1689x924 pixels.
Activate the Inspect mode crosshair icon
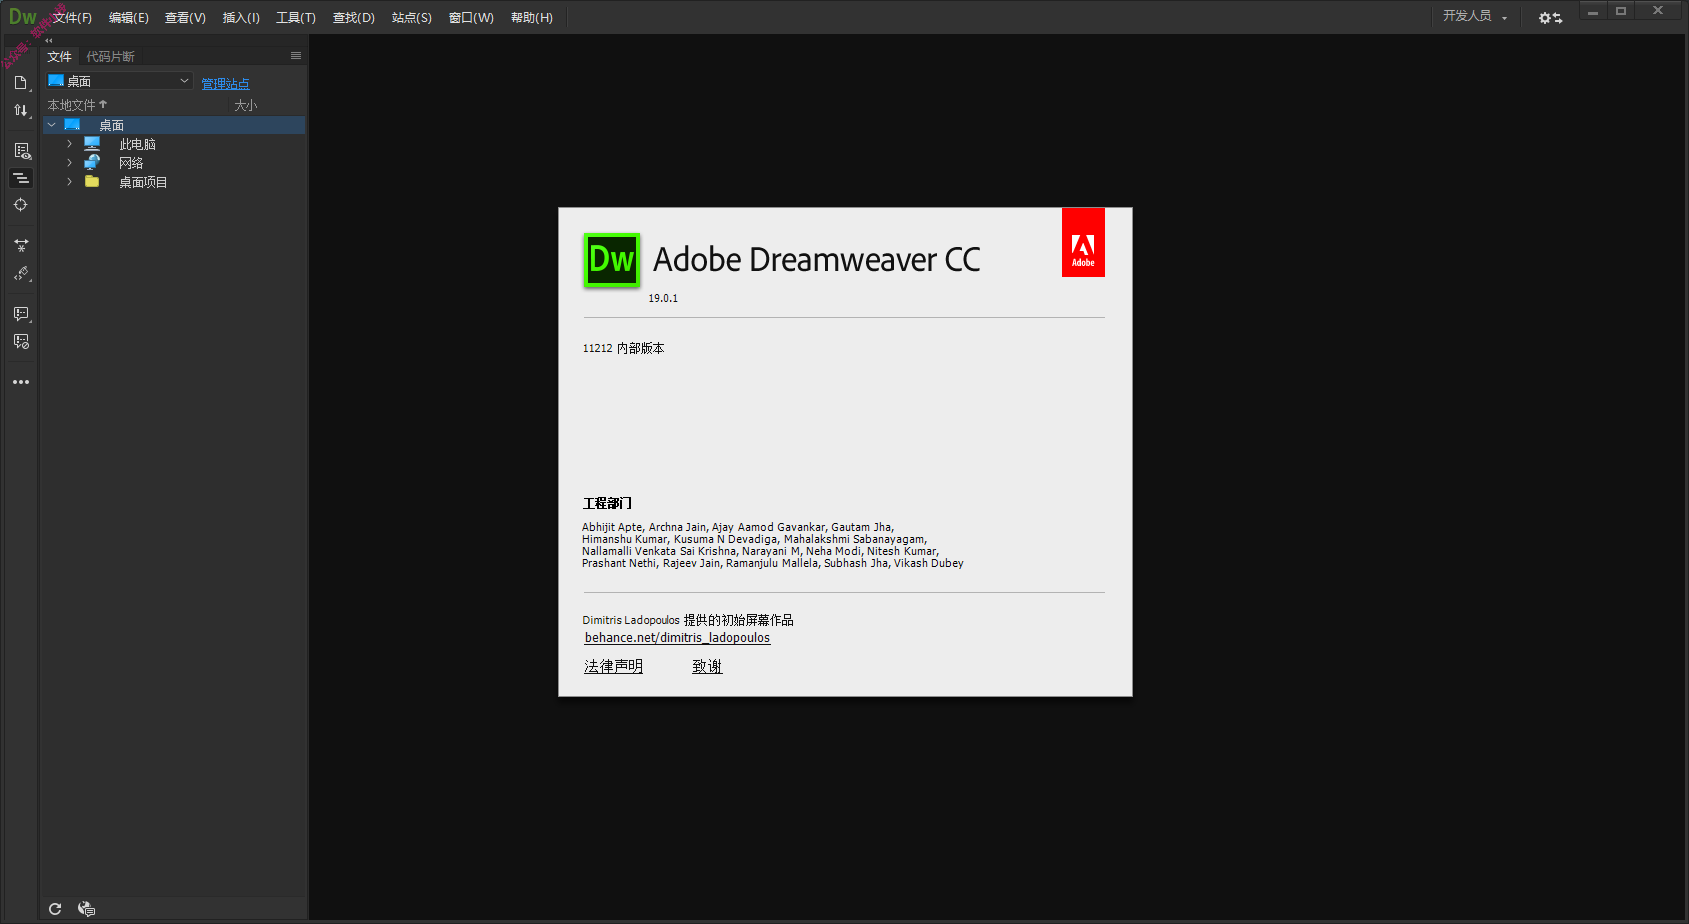click(x=21, y=205)
